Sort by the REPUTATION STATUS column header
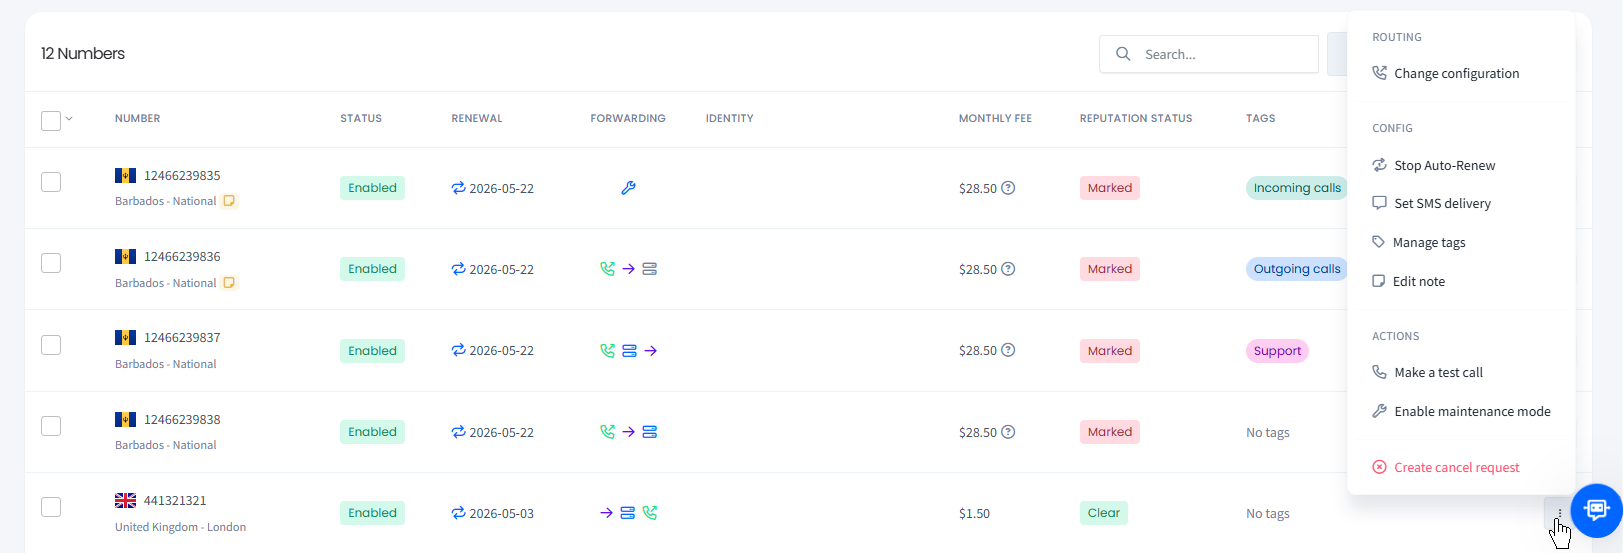The image size is (1624, 553). (x=1136, y=118)
